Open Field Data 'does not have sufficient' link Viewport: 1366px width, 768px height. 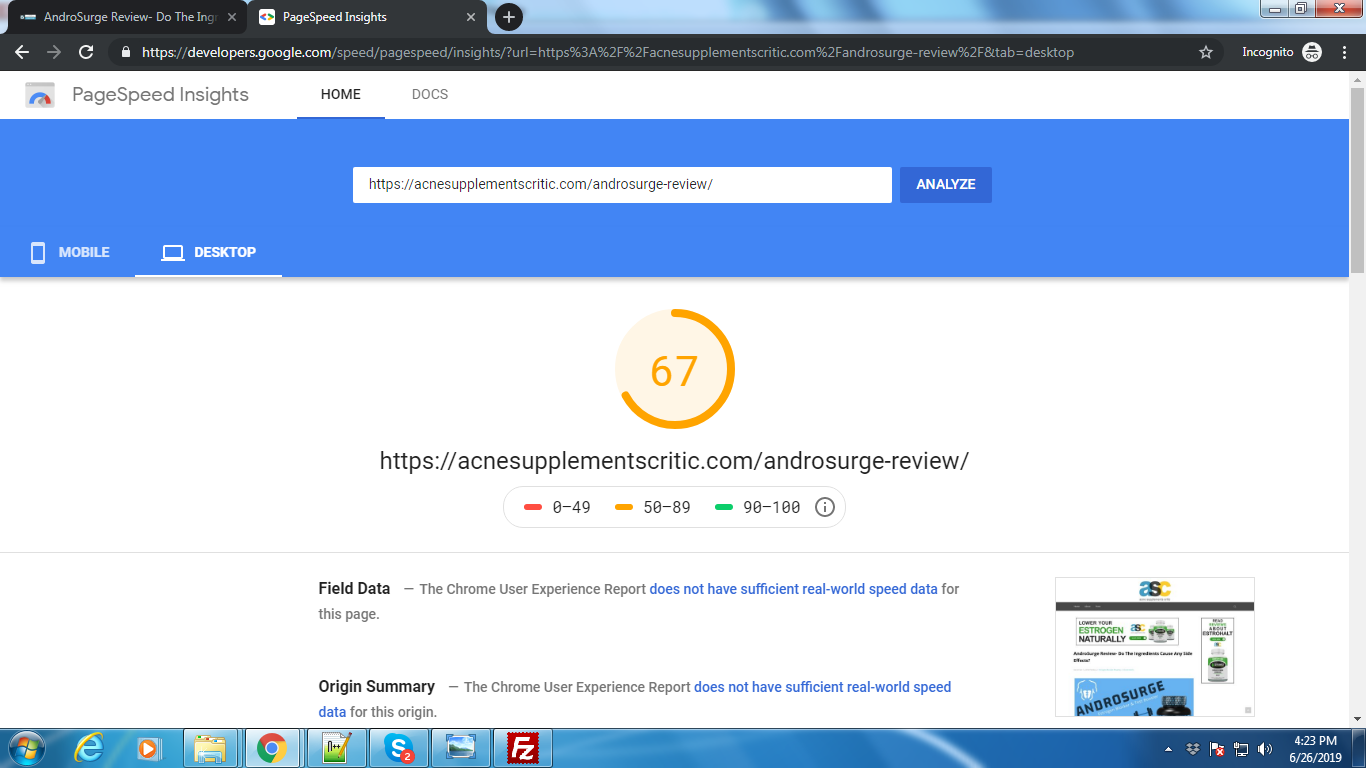pyautogui.click(x=793, y=589)
